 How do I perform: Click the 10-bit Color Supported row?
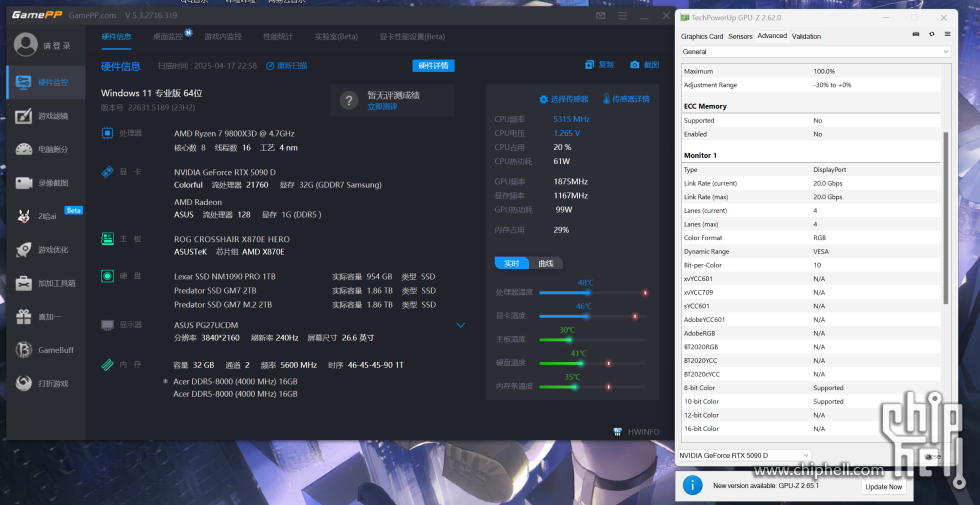[811, 401]
